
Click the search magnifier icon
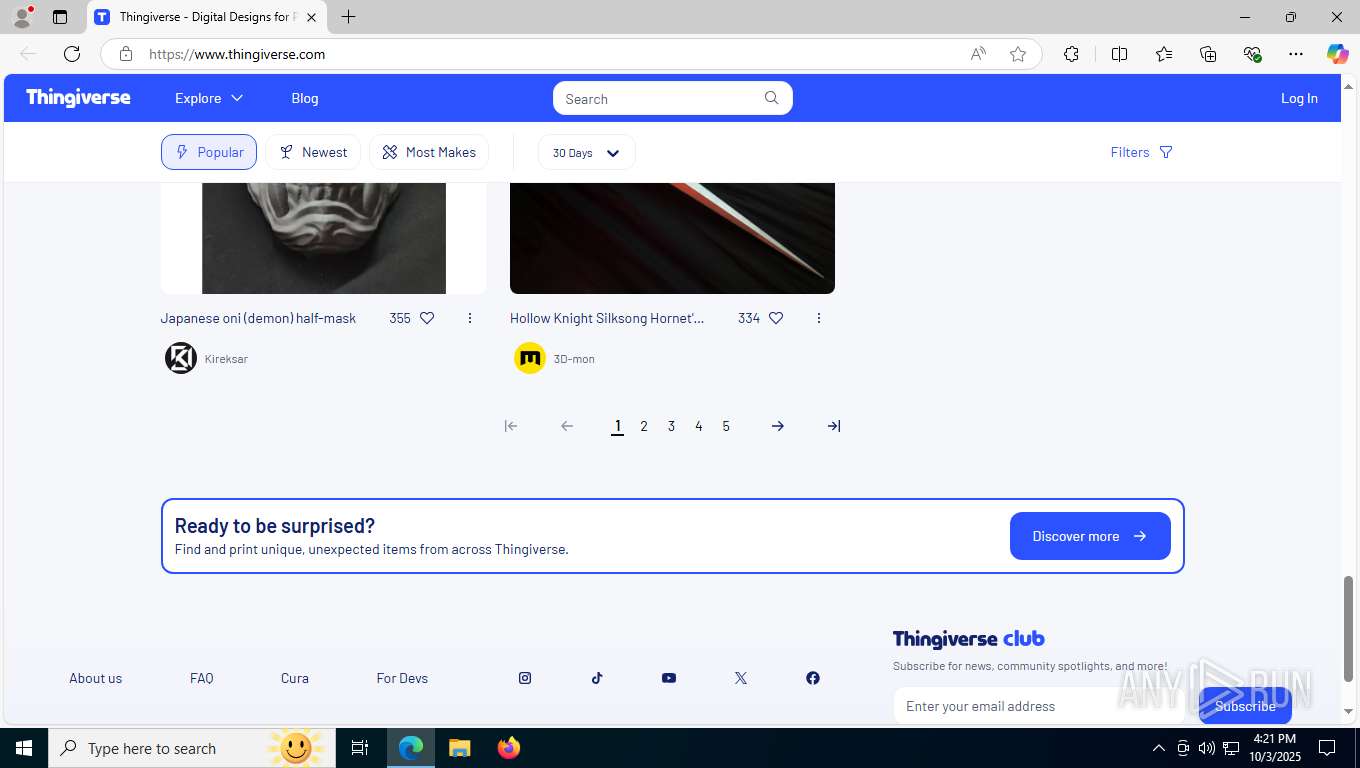pos(772,98)
